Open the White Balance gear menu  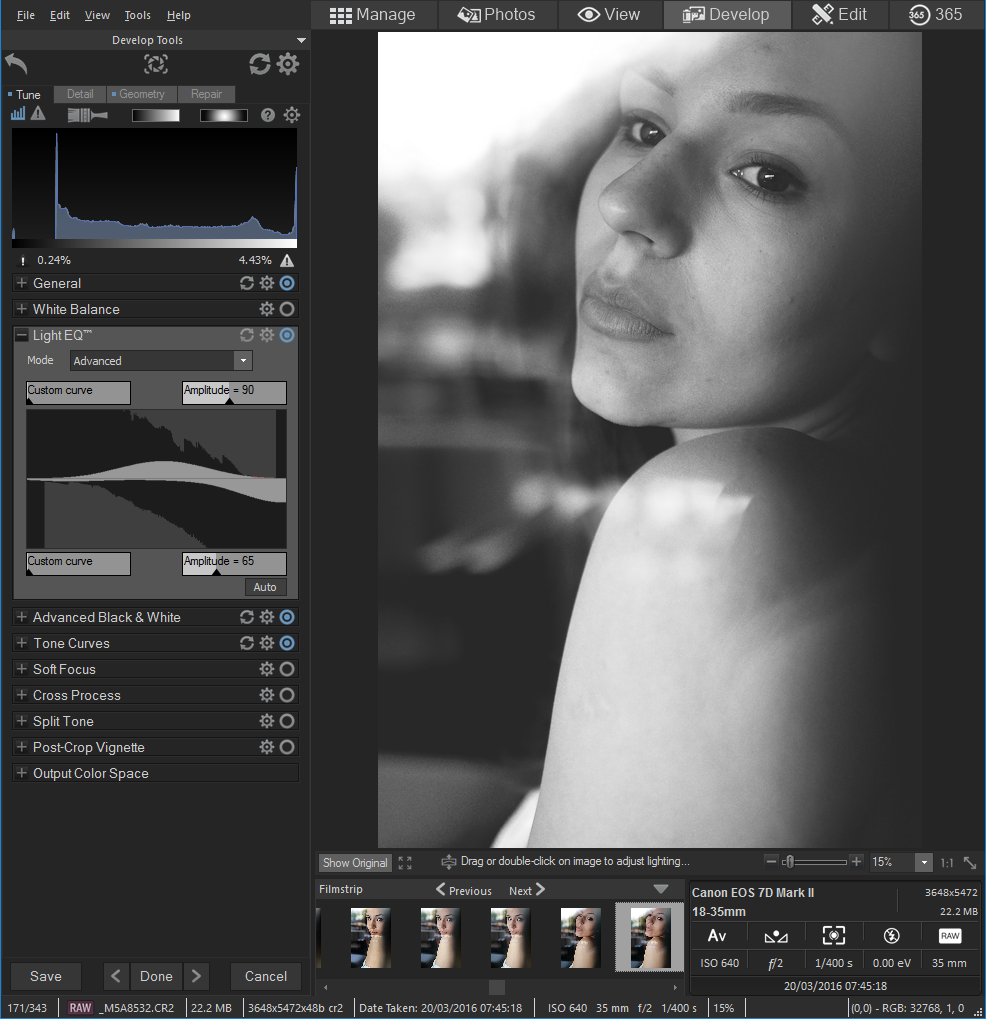(267, 309)
